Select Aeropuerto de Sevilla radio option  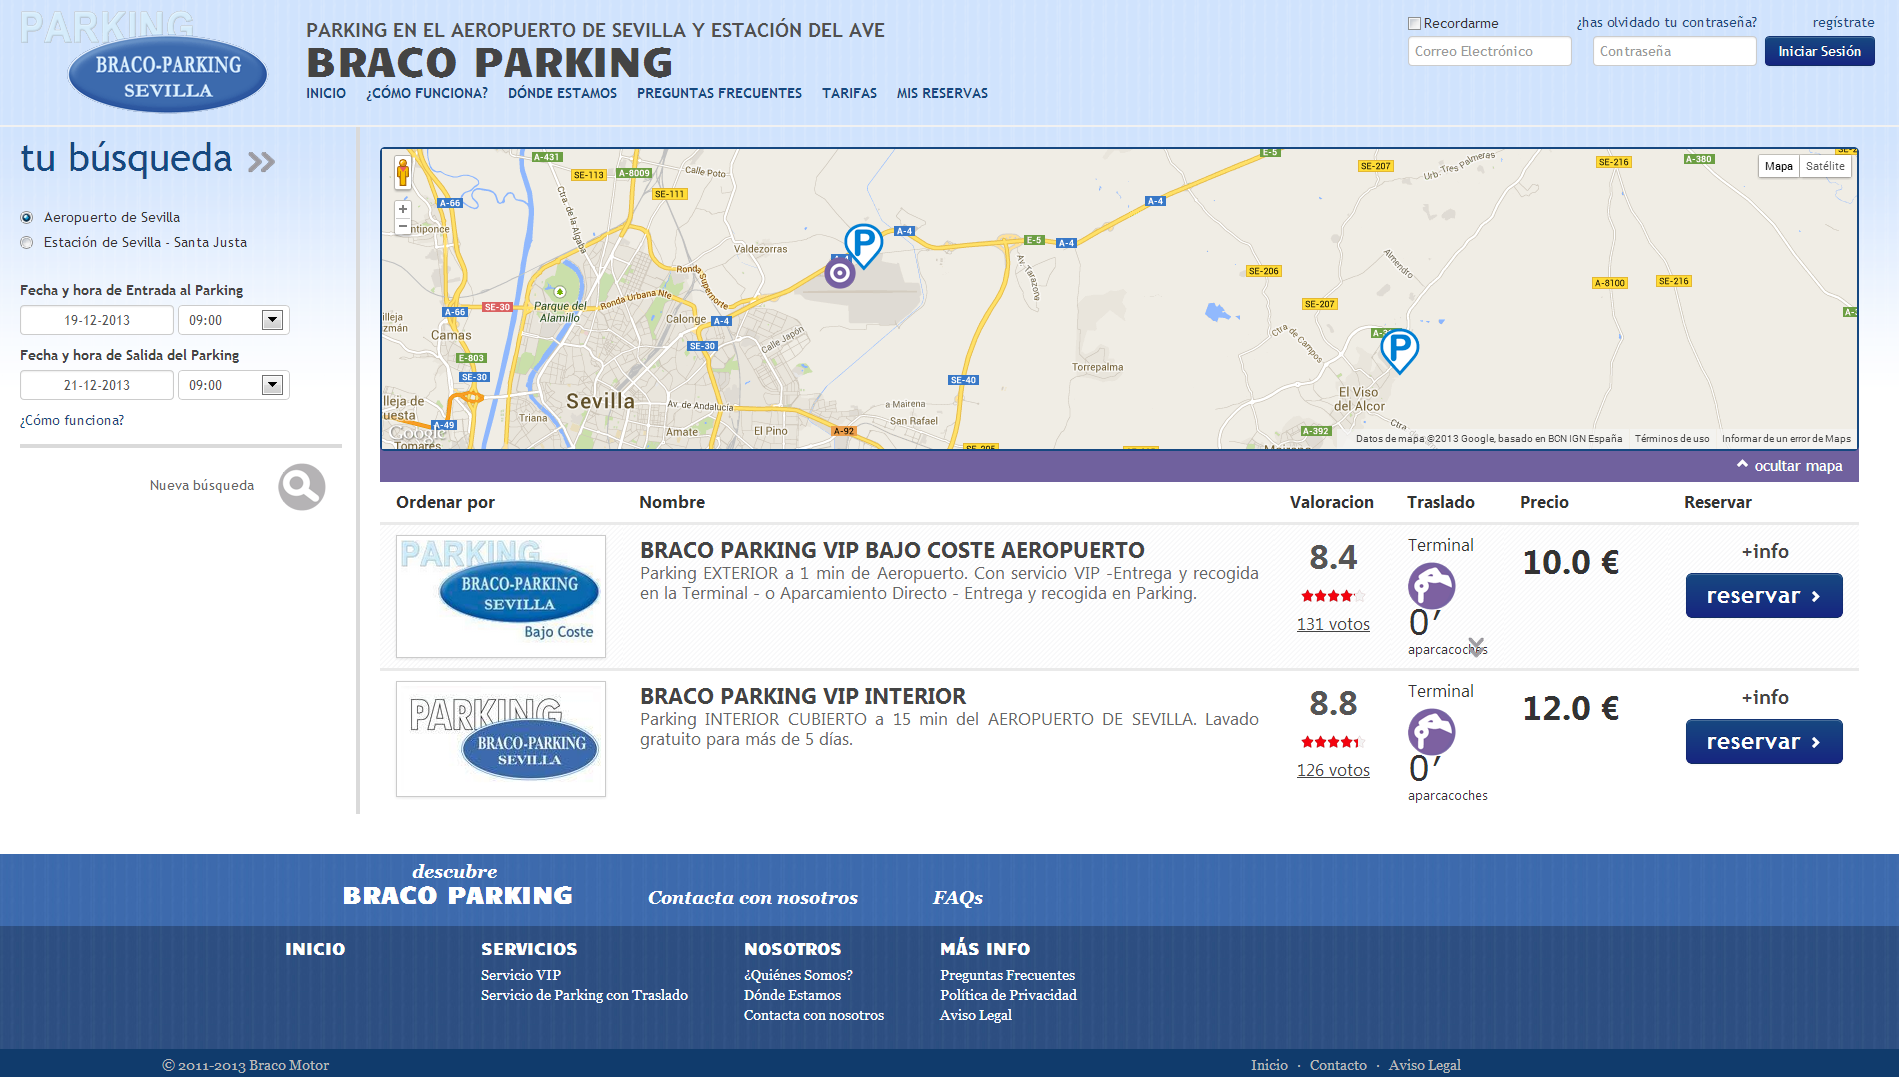[x=27, y=217]
